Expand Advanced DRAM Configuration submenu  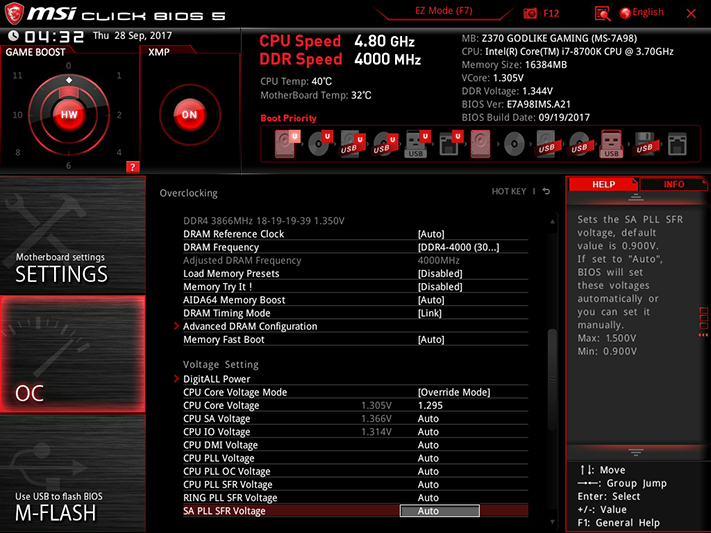250,326
